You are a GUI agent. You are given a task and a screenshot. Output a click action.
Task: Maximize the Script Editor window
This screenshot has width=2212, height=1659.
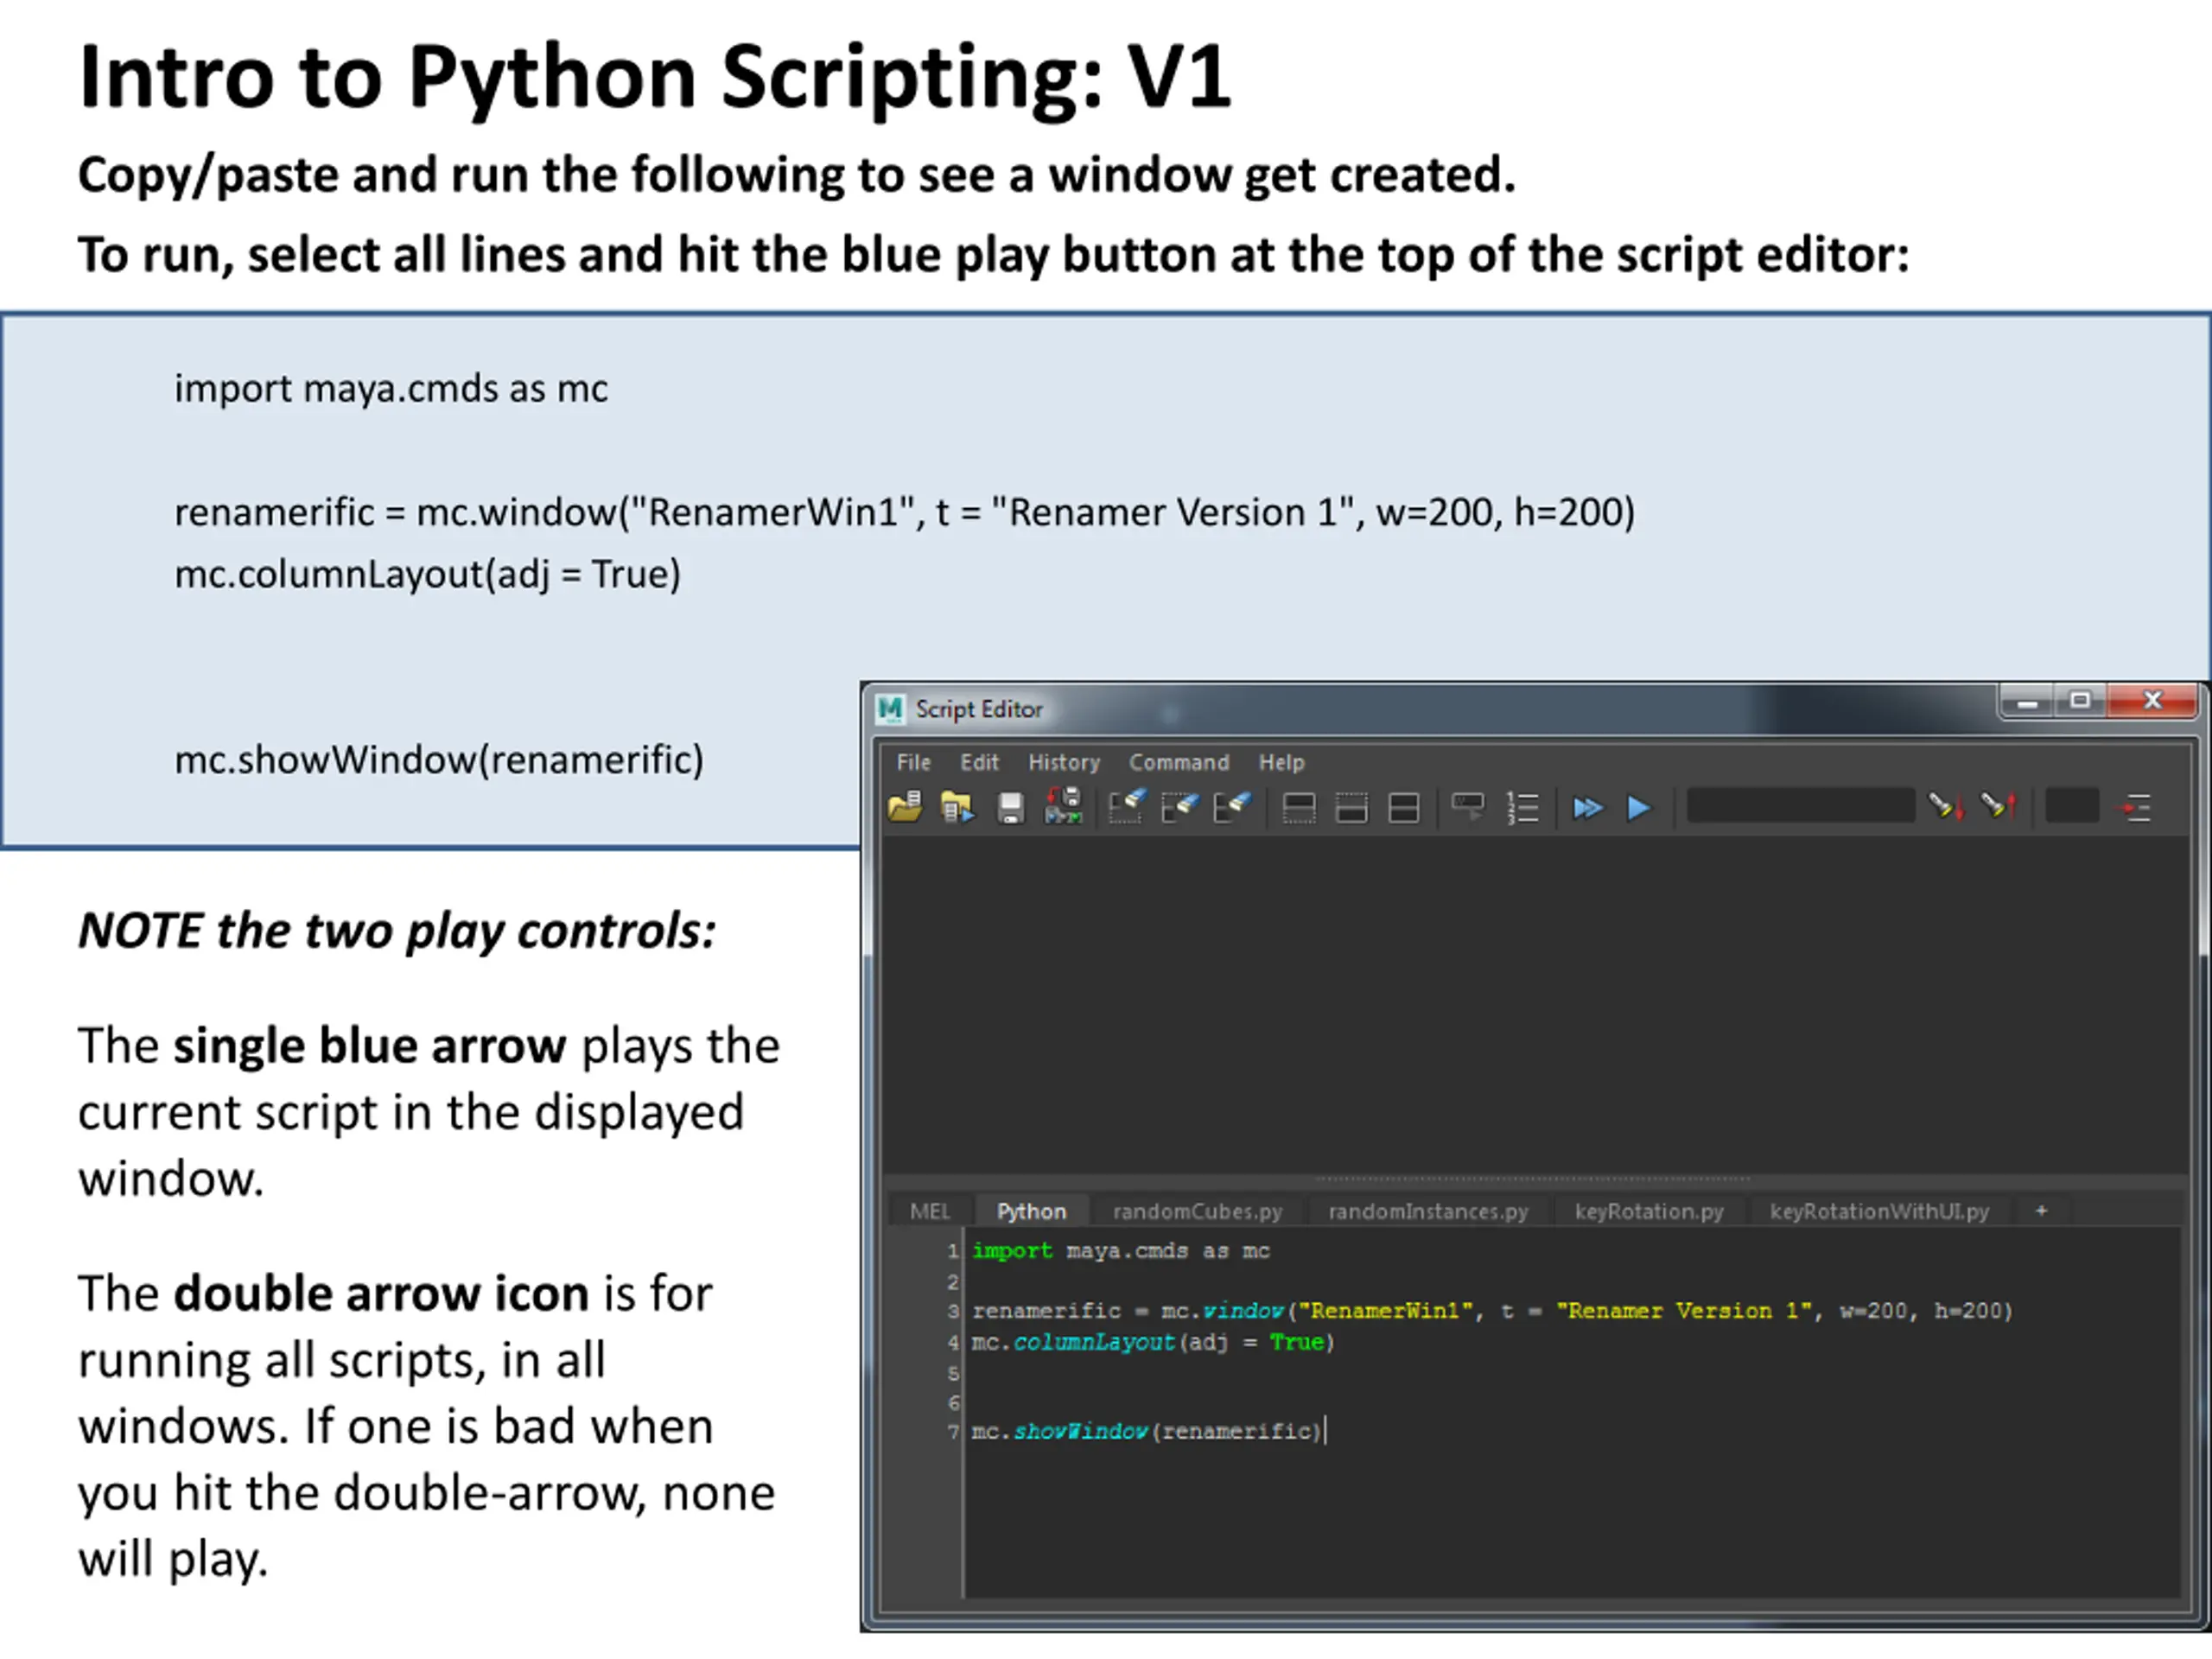[2080, 701]
